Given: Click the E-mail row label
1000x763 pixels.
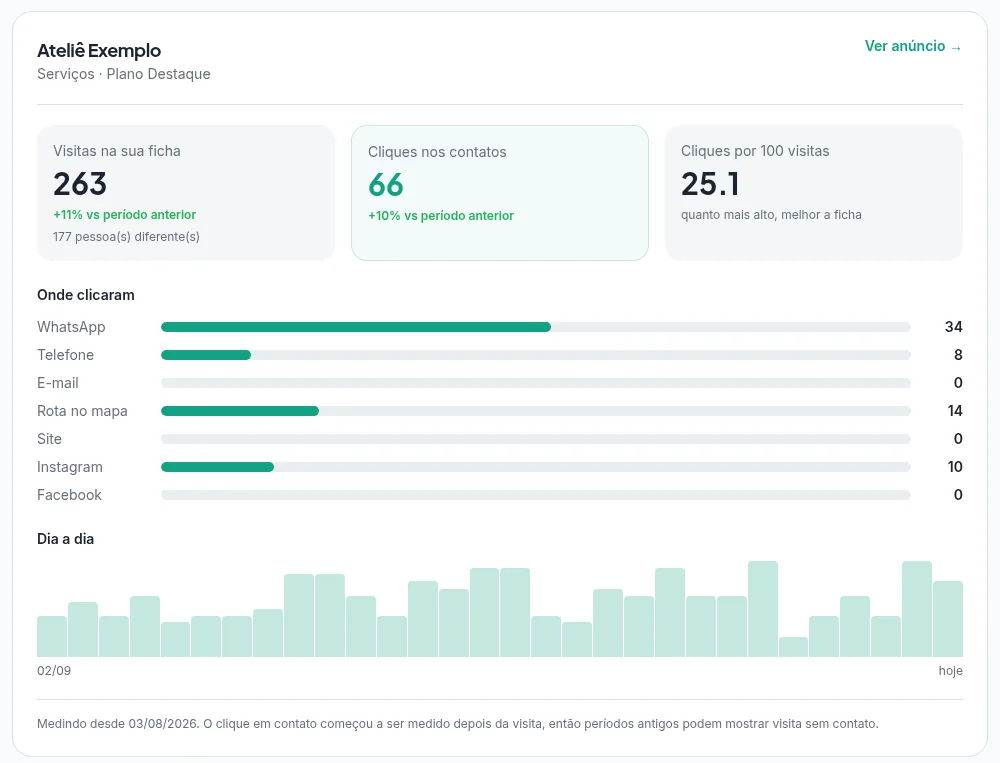Looking at the screenshot, I should tap(57, 383).
